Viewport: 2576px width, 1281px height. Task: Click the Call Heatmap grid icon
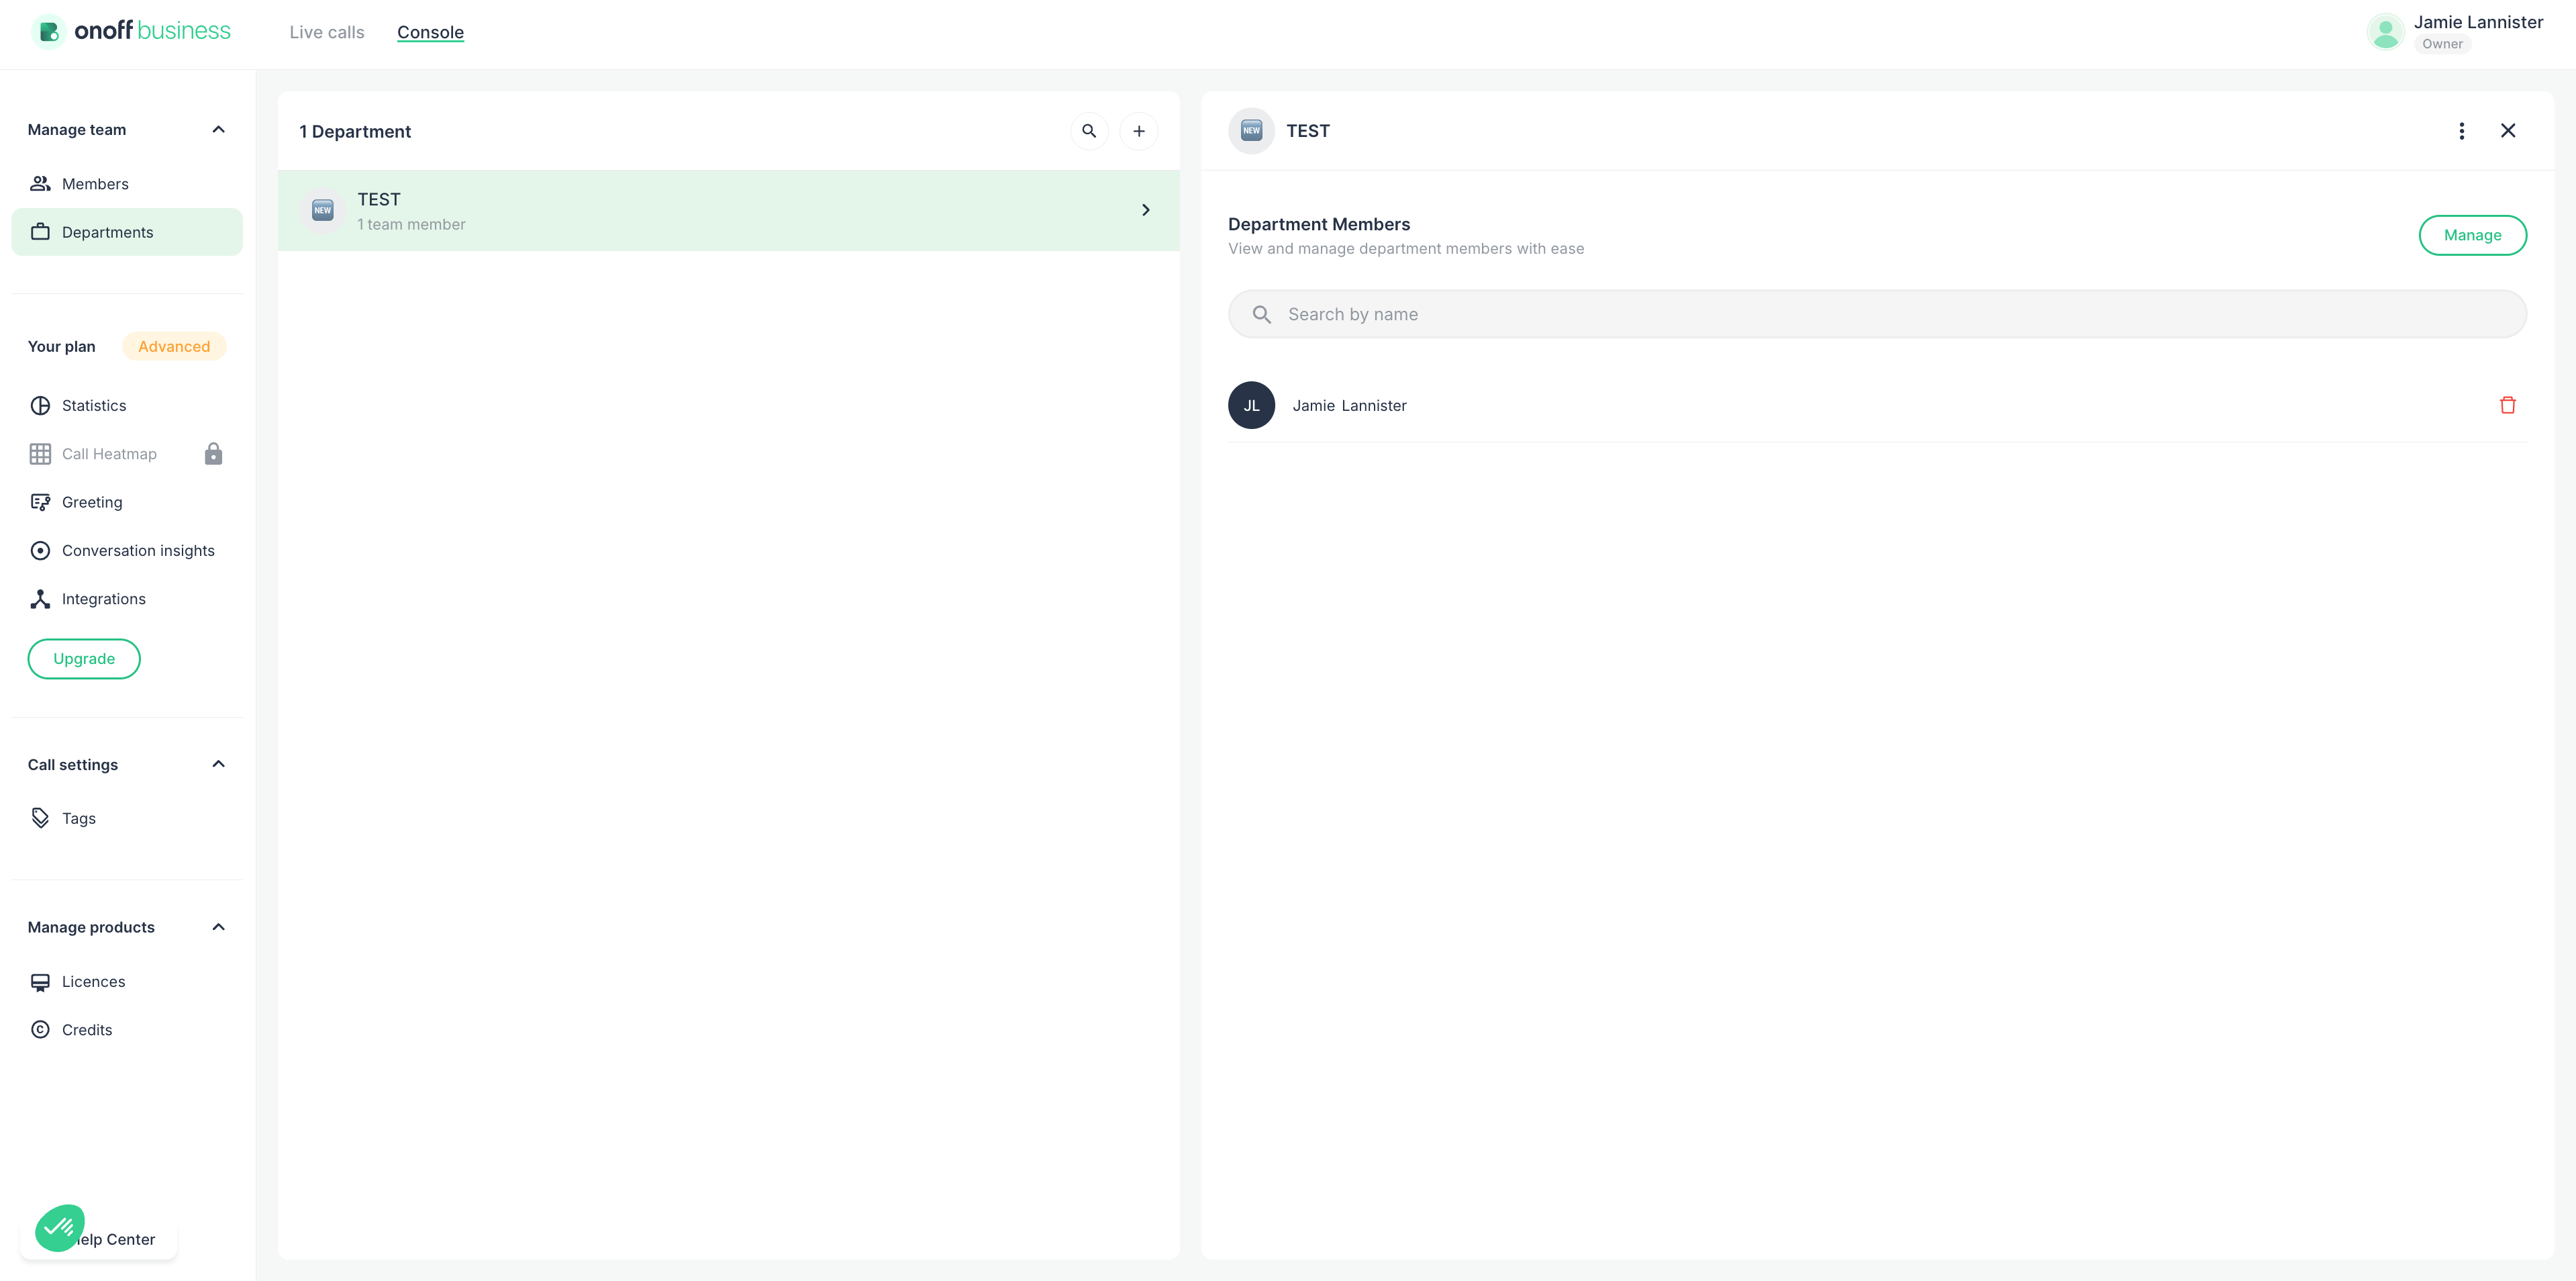[x=40, y=454]
